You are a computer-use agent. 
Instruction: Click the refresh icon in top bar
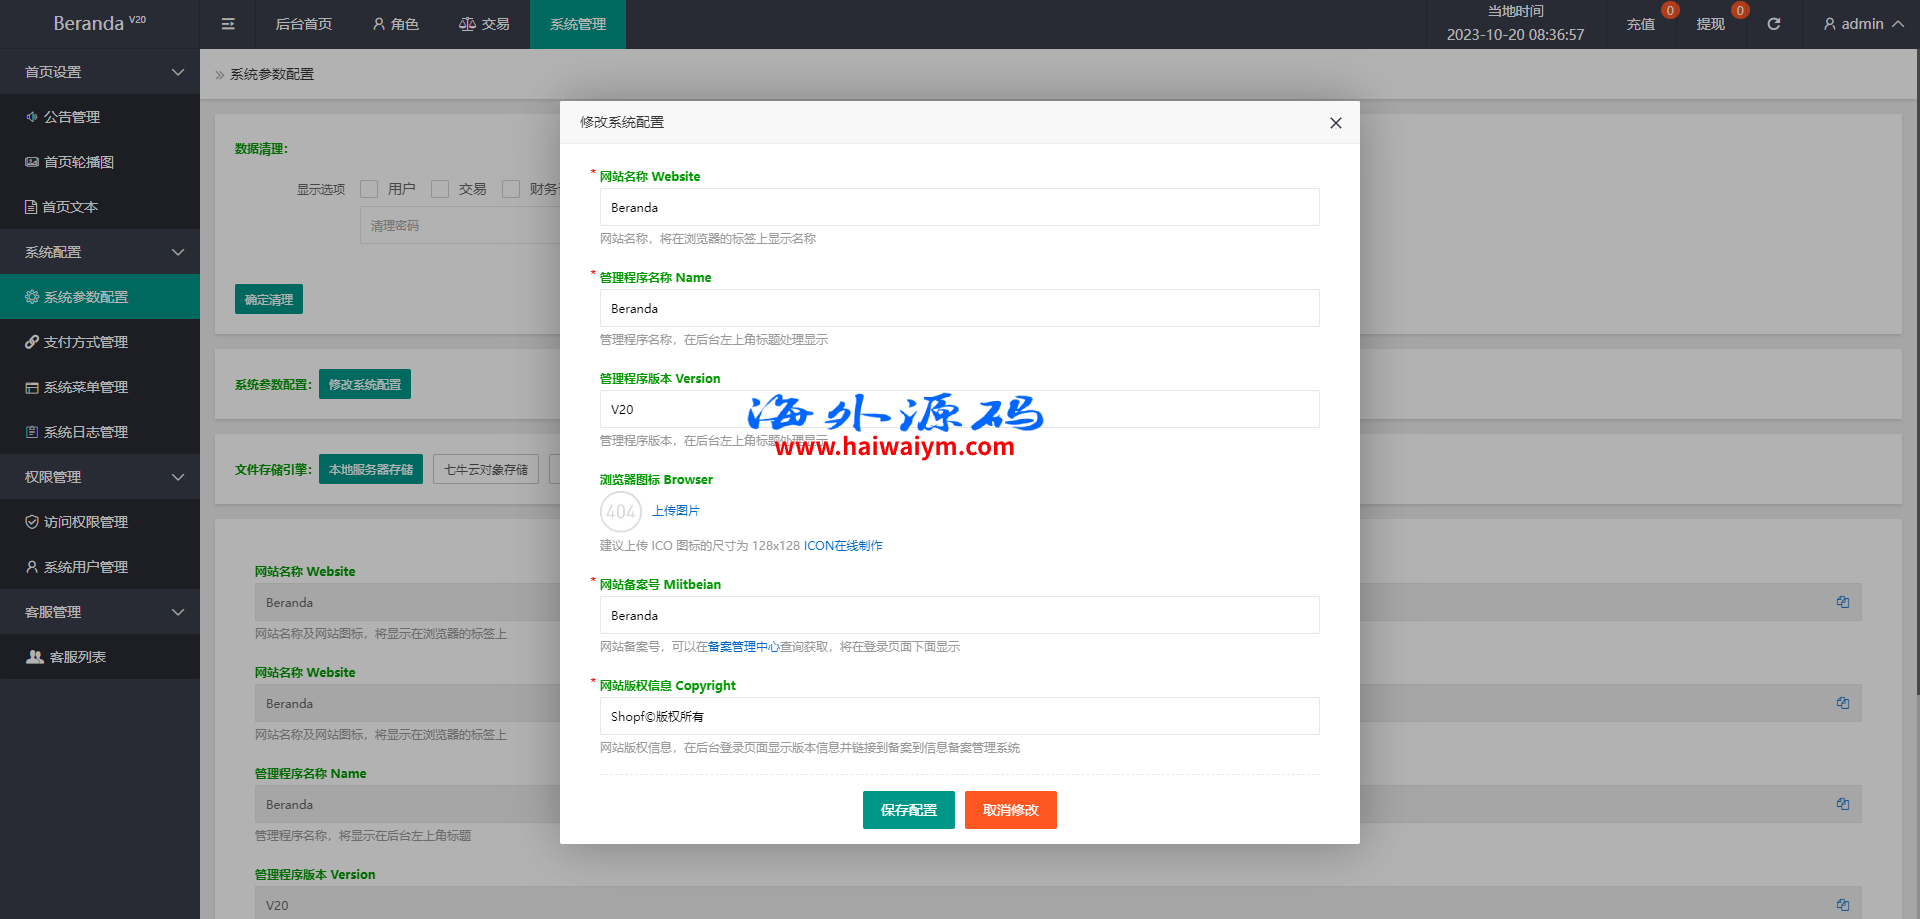pyautogui.click(x=1773, y=24)
